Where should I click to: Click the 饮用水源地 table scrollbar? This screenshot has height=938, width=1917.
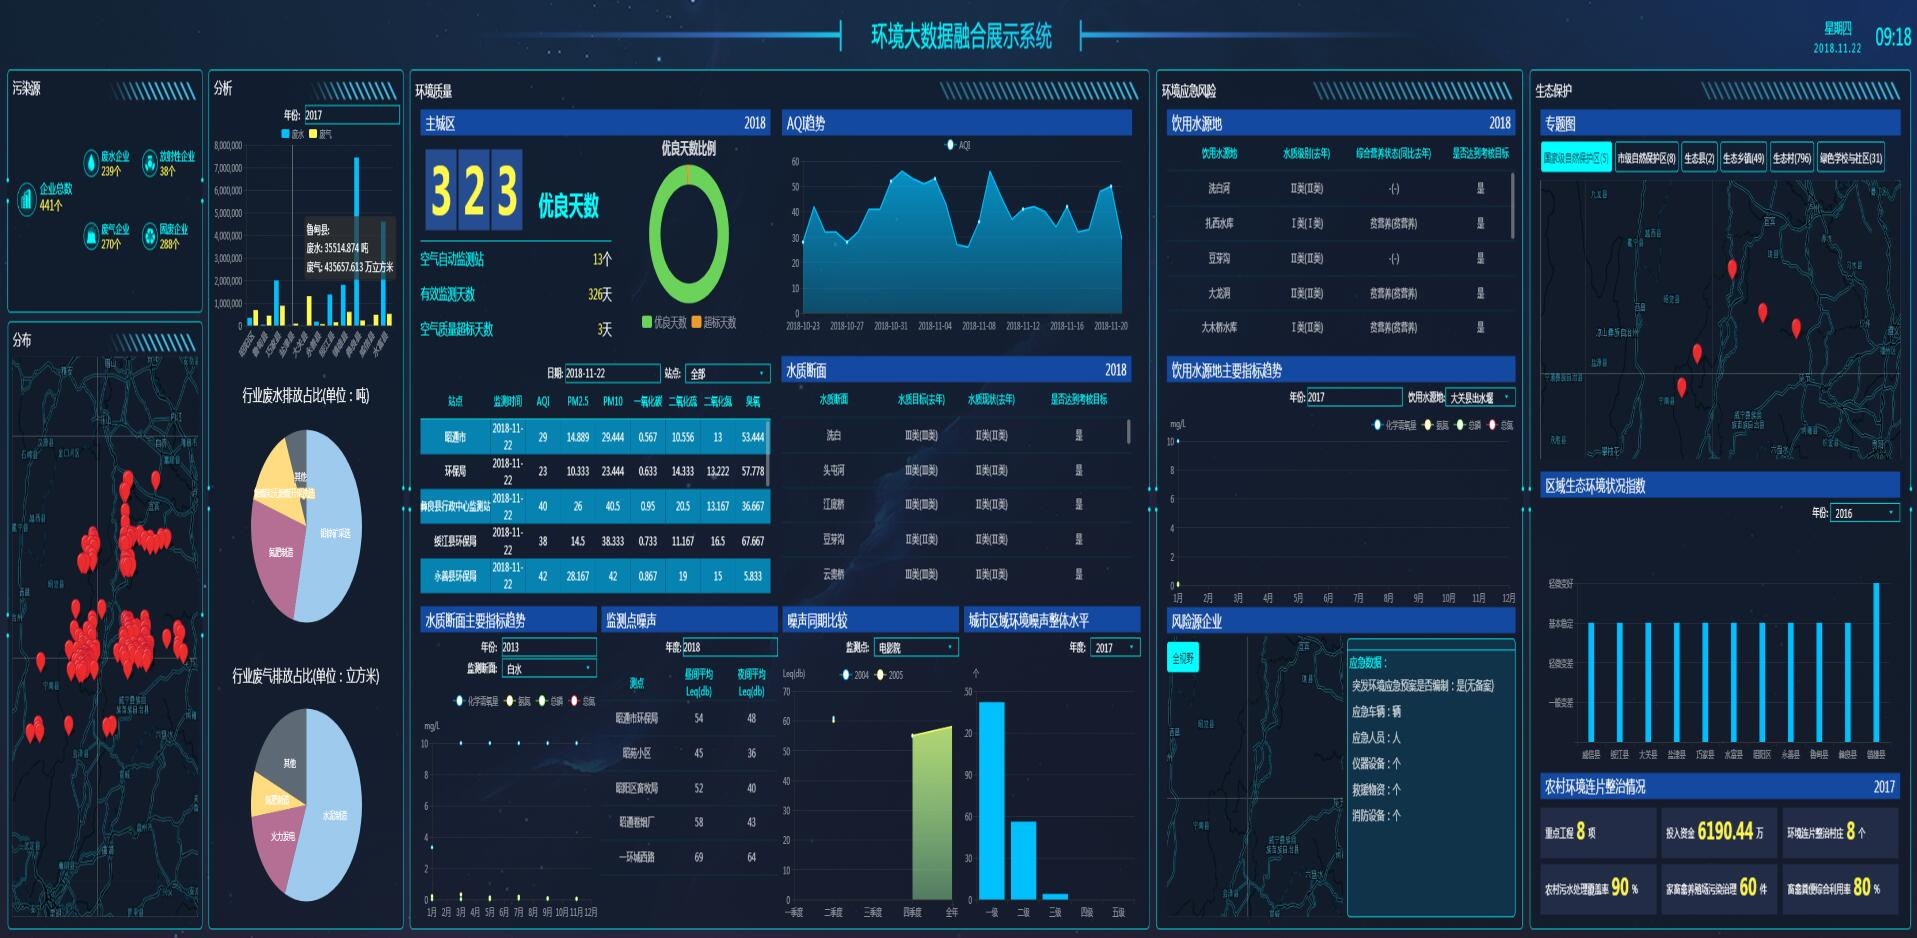tap(1512, 205)
